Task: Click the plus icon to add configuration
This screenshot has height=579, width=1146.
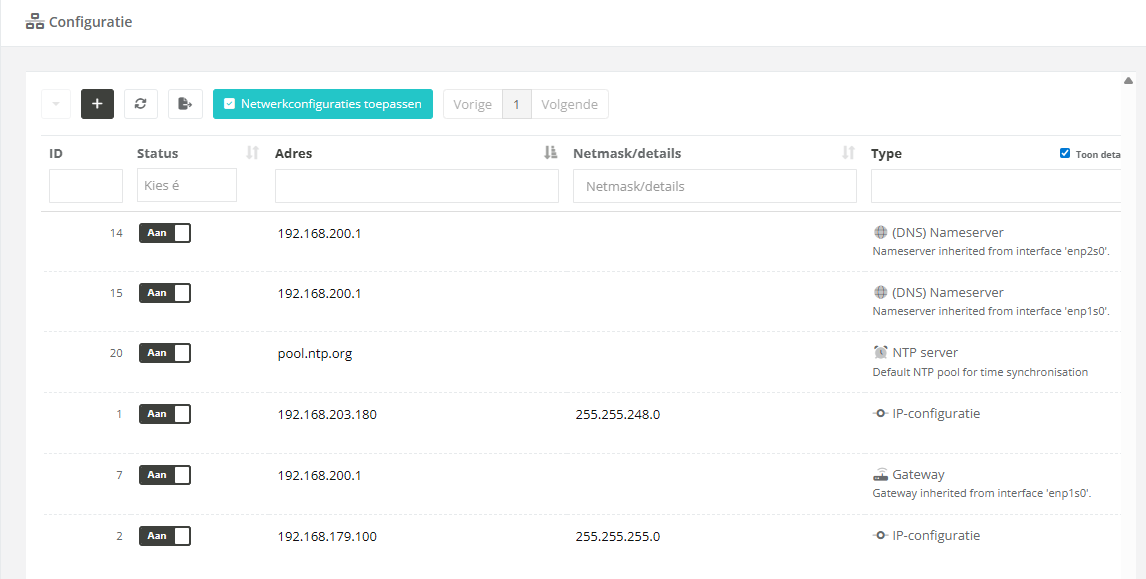Action: (x=97, y=104)
